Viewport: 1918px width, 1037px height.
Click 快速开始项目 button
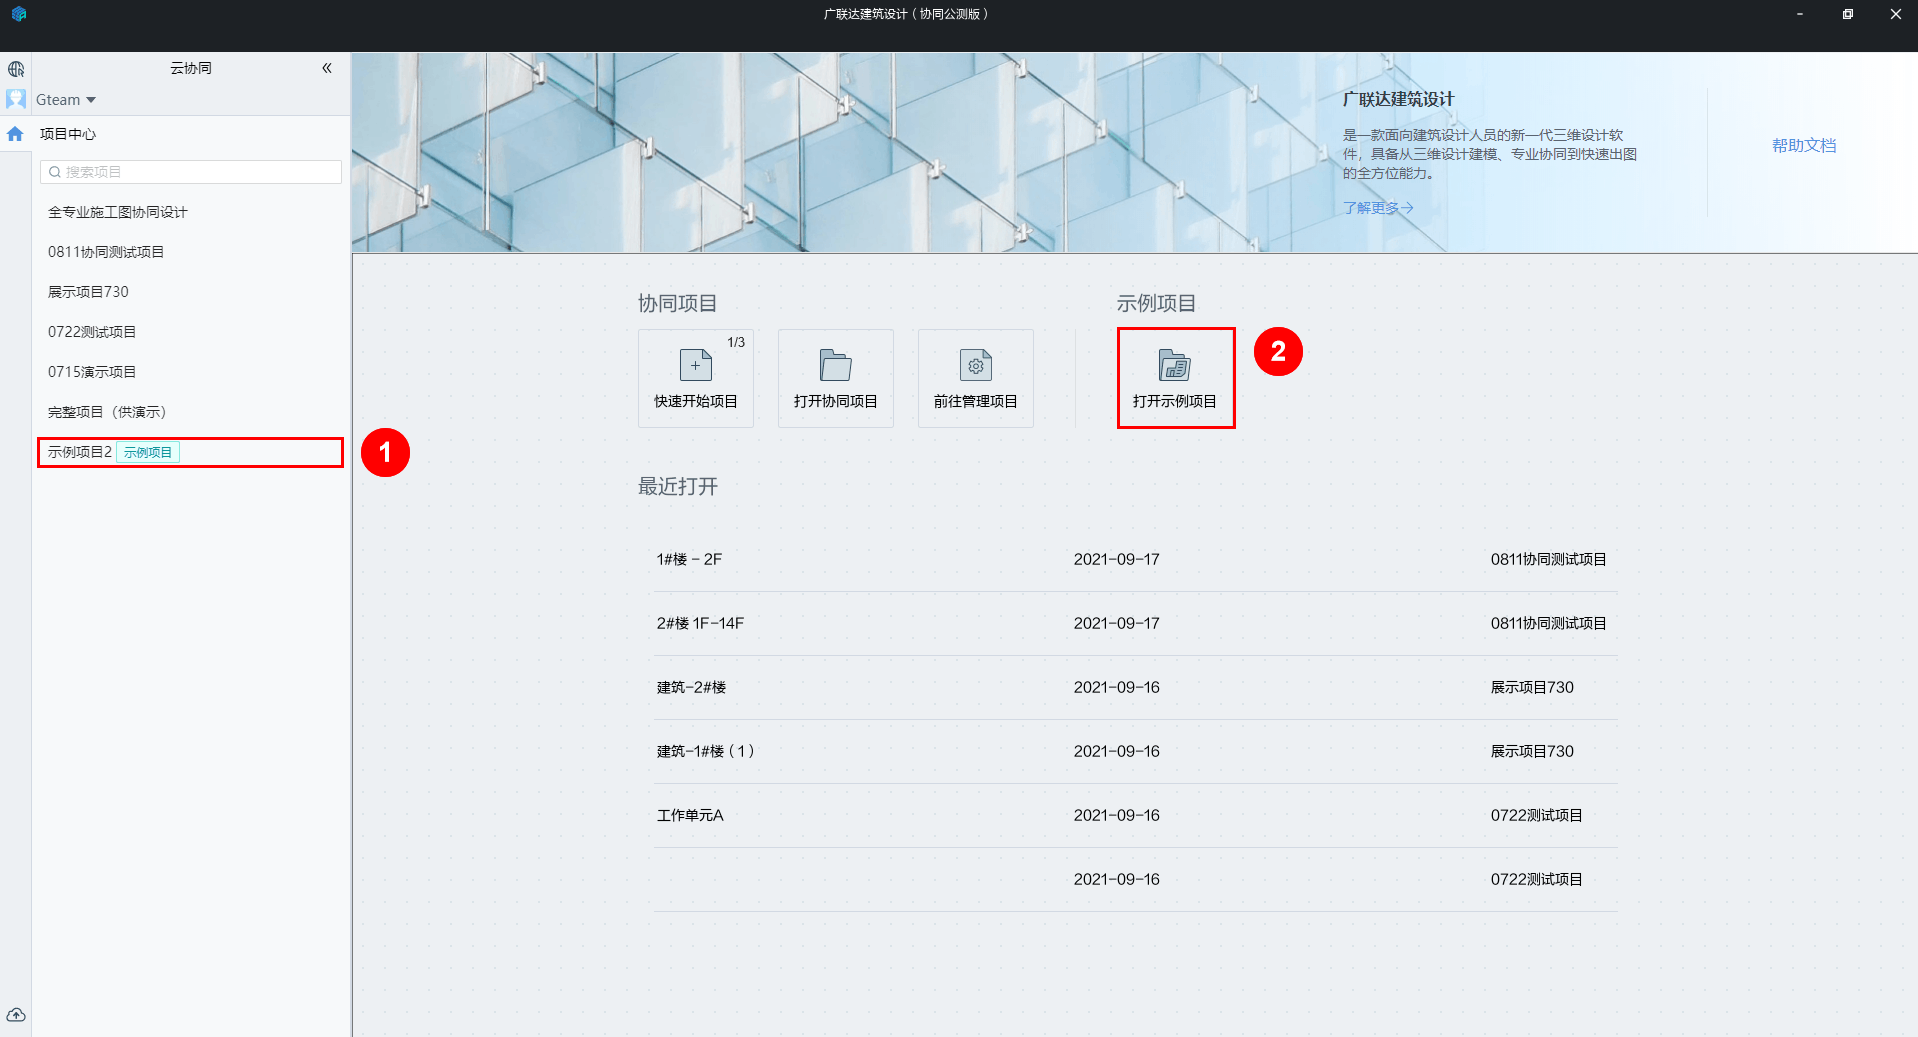(696, 379)
